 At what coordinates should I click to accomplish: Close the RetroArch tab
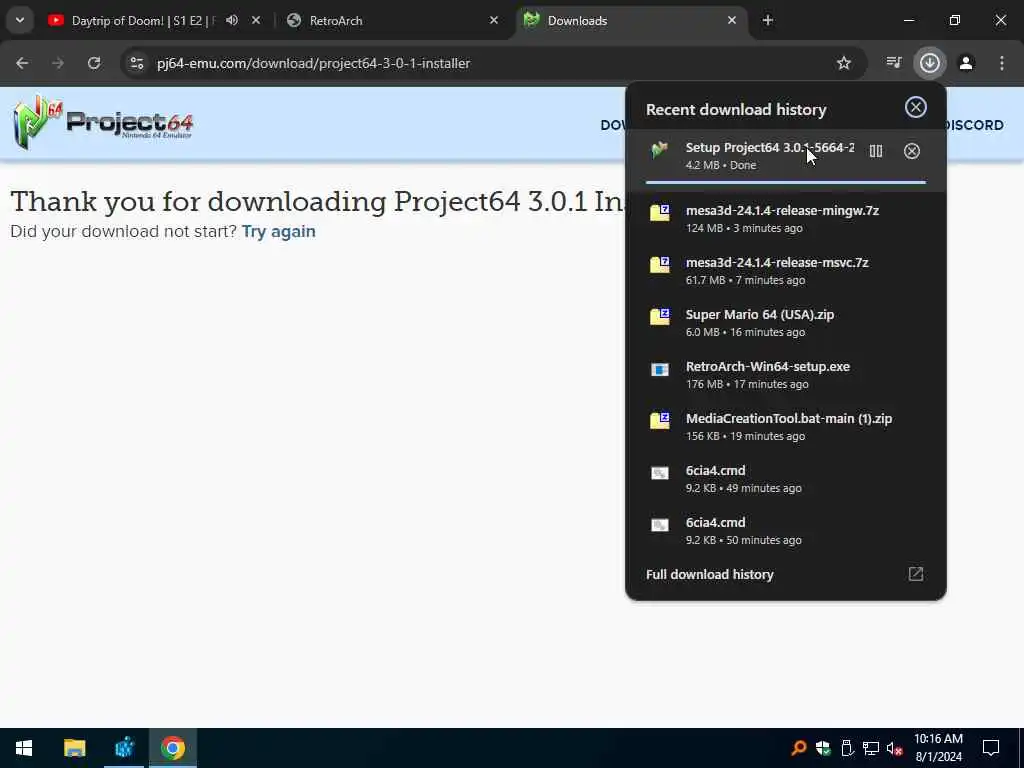pos(494,20)
